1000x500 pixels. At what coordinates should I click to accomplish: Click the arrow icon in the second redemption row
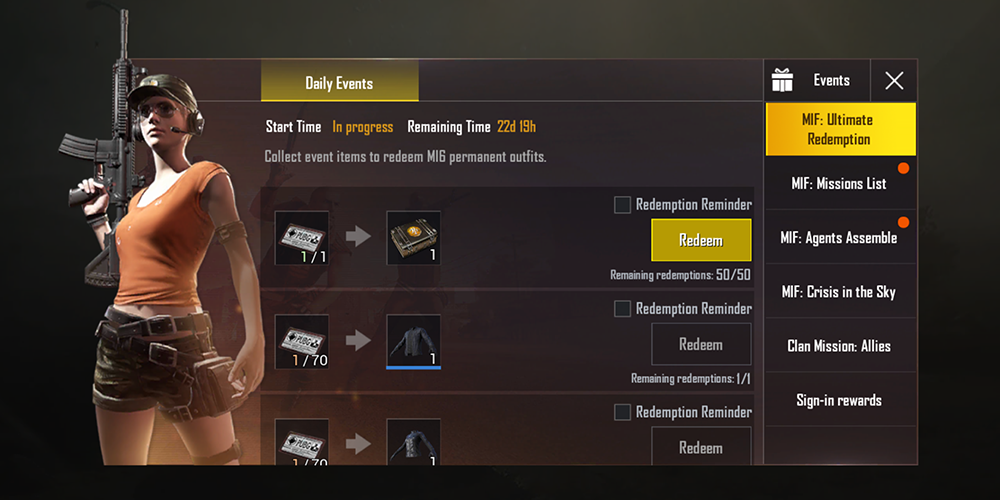(358, 341)
